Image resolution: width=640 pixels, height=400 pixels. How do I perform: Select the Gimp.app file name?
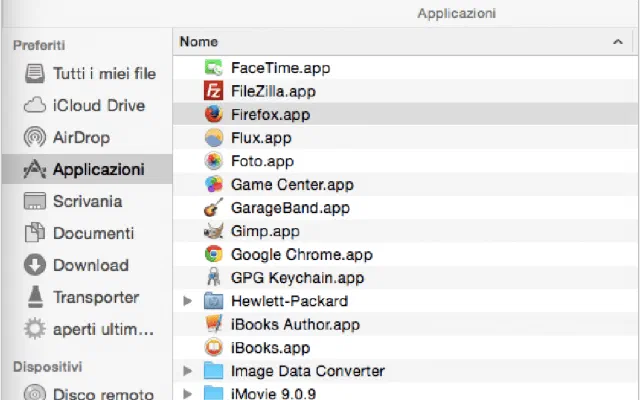pyautogui.click(x=265, y=231)
